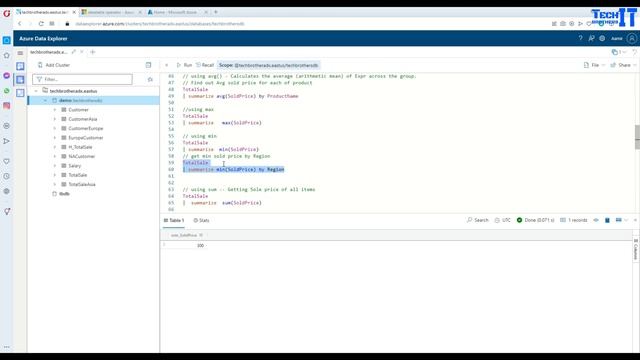Viewport: 640px width, 360px height.
Task: Click the Scope database label
Action: click(x=269, y=65)
